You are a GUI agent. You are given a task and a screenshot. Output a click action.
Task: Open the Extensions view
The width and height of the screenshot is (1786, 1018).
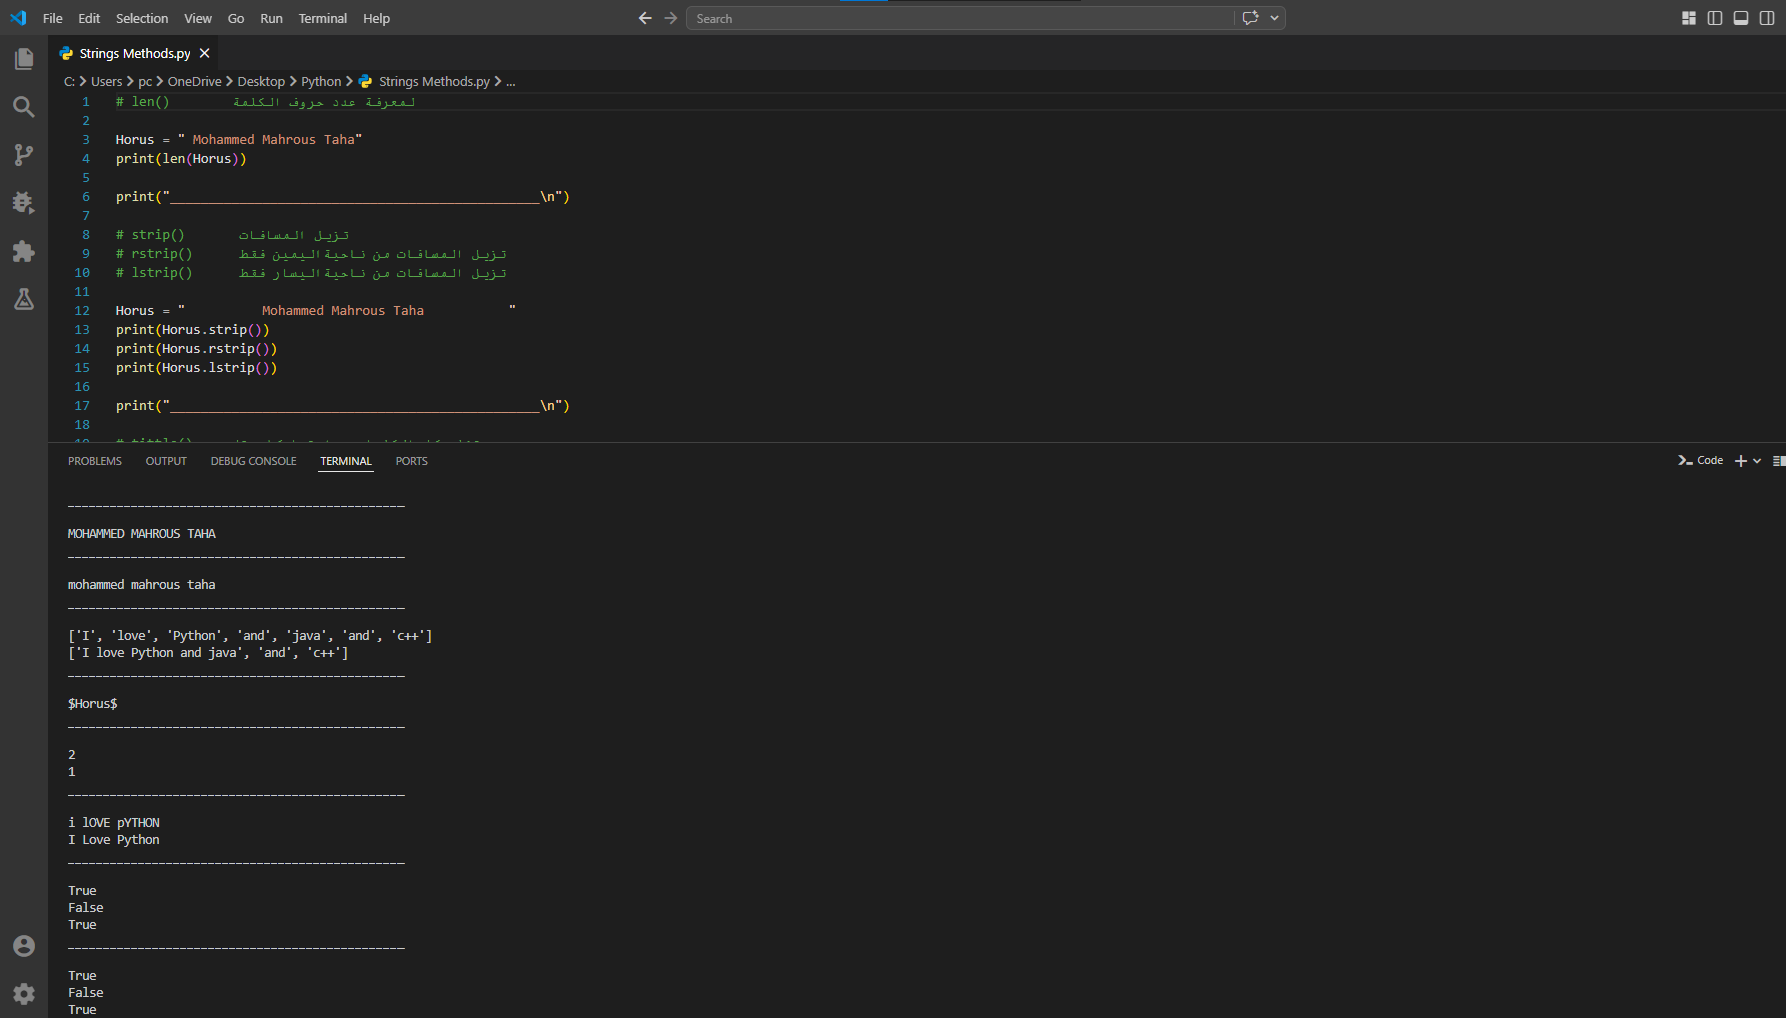pos(24,251)
